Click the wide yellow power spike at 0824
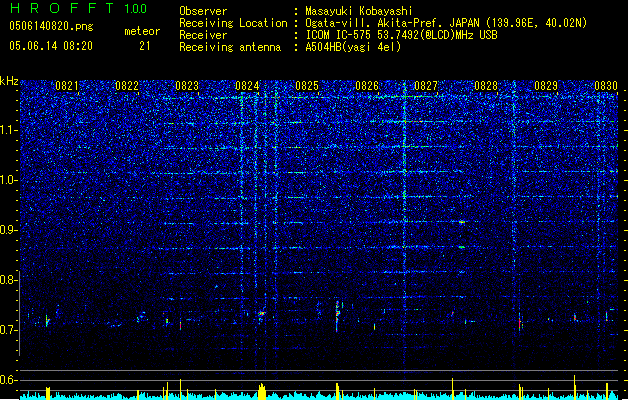The width and height of the screenshot is (629, 400). point(262,391)
